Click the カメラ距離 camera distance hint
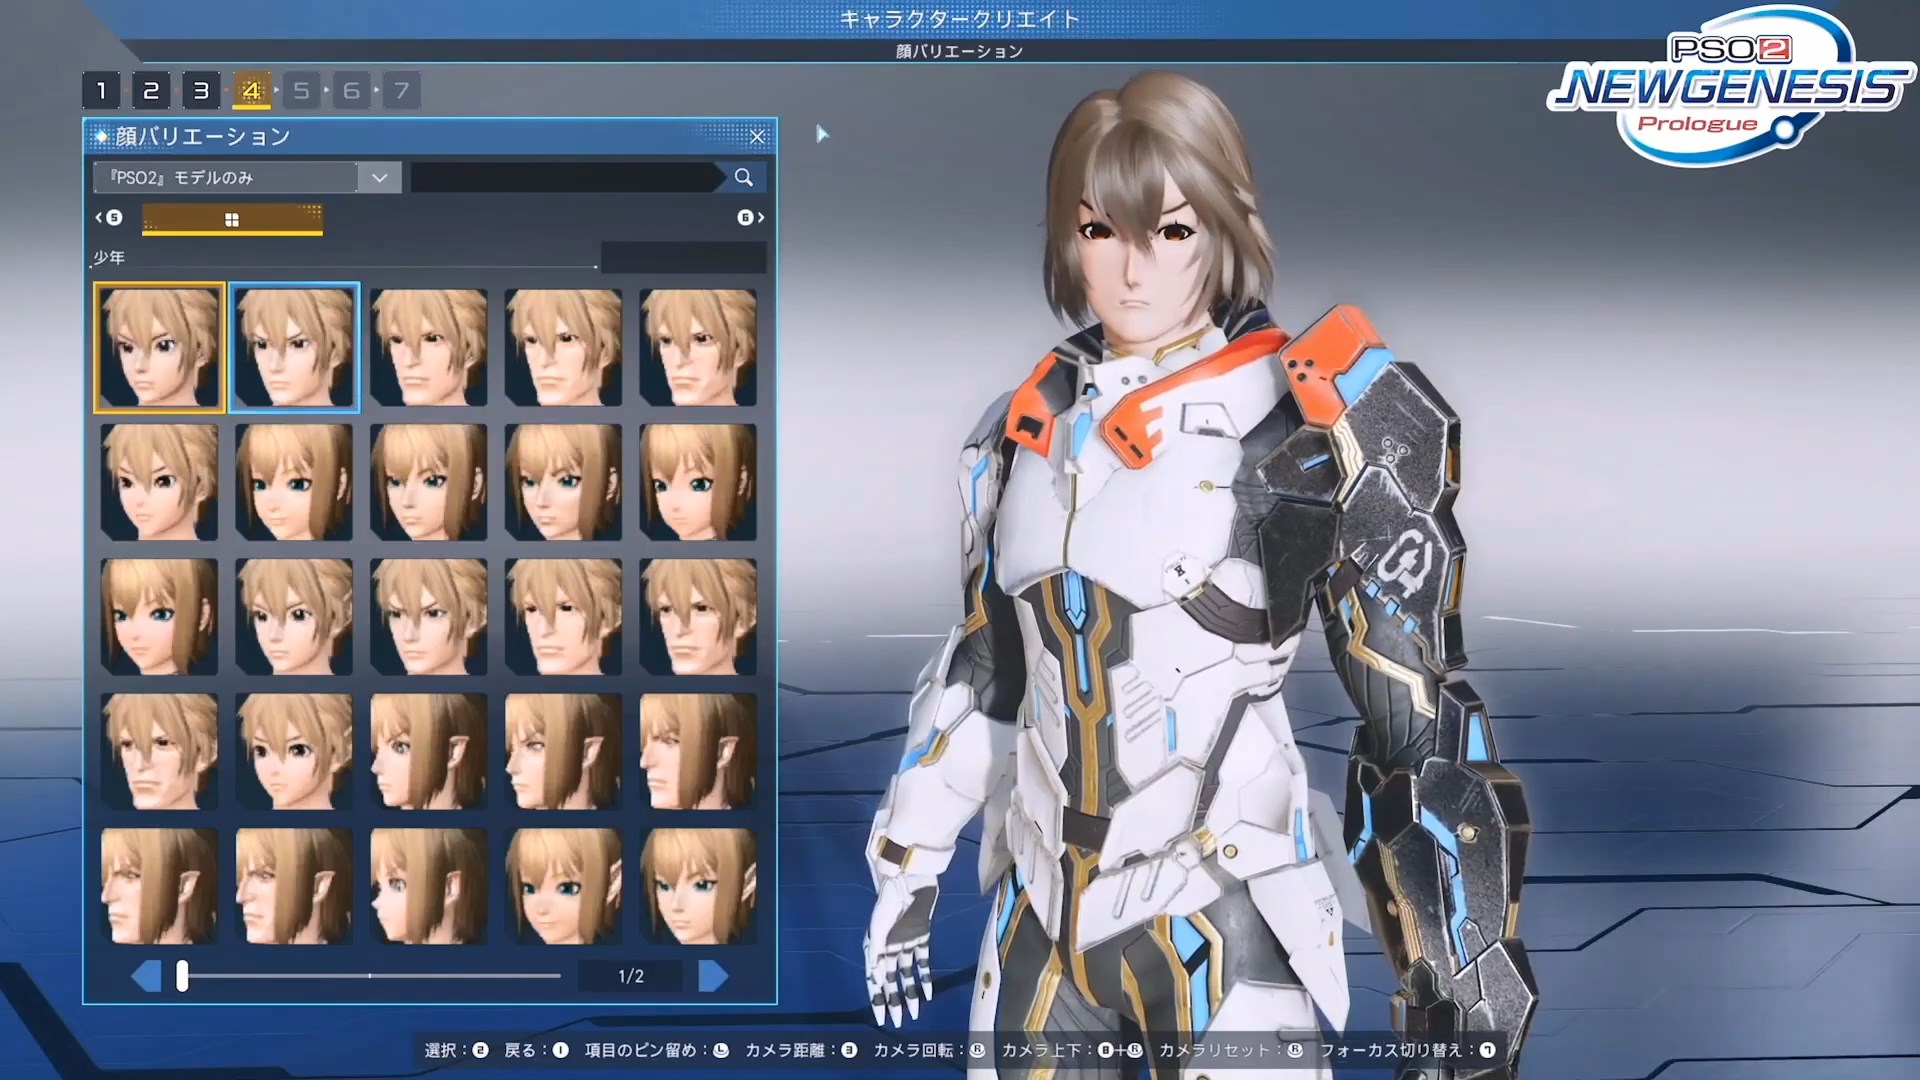The image size is (1920, 1080). coord(801,1050)
